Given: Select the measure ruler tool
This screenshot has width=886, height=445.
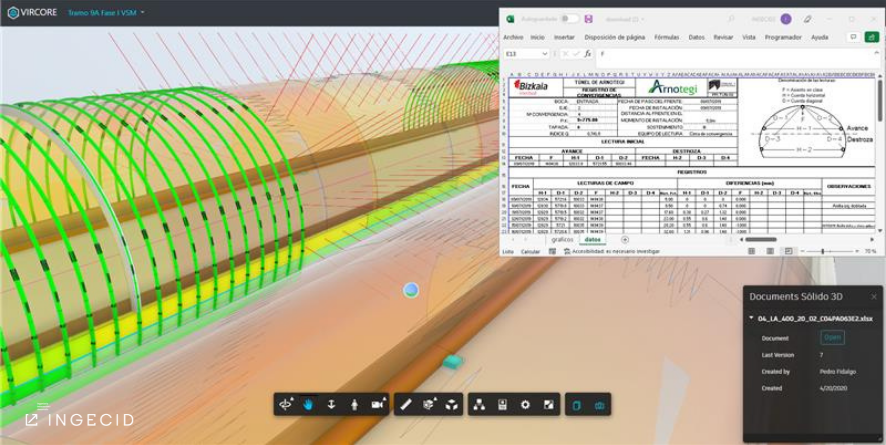Looking at the screenshot, I should click(x=405, y=405).
